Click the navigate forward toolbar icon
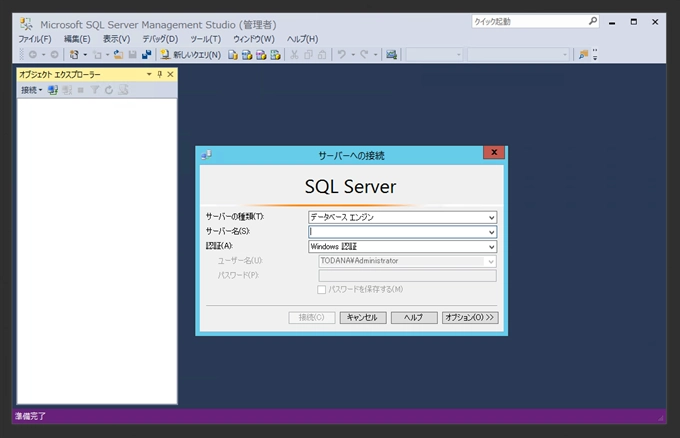This screenshot has height=438, width=680. (x=54, y=55)
